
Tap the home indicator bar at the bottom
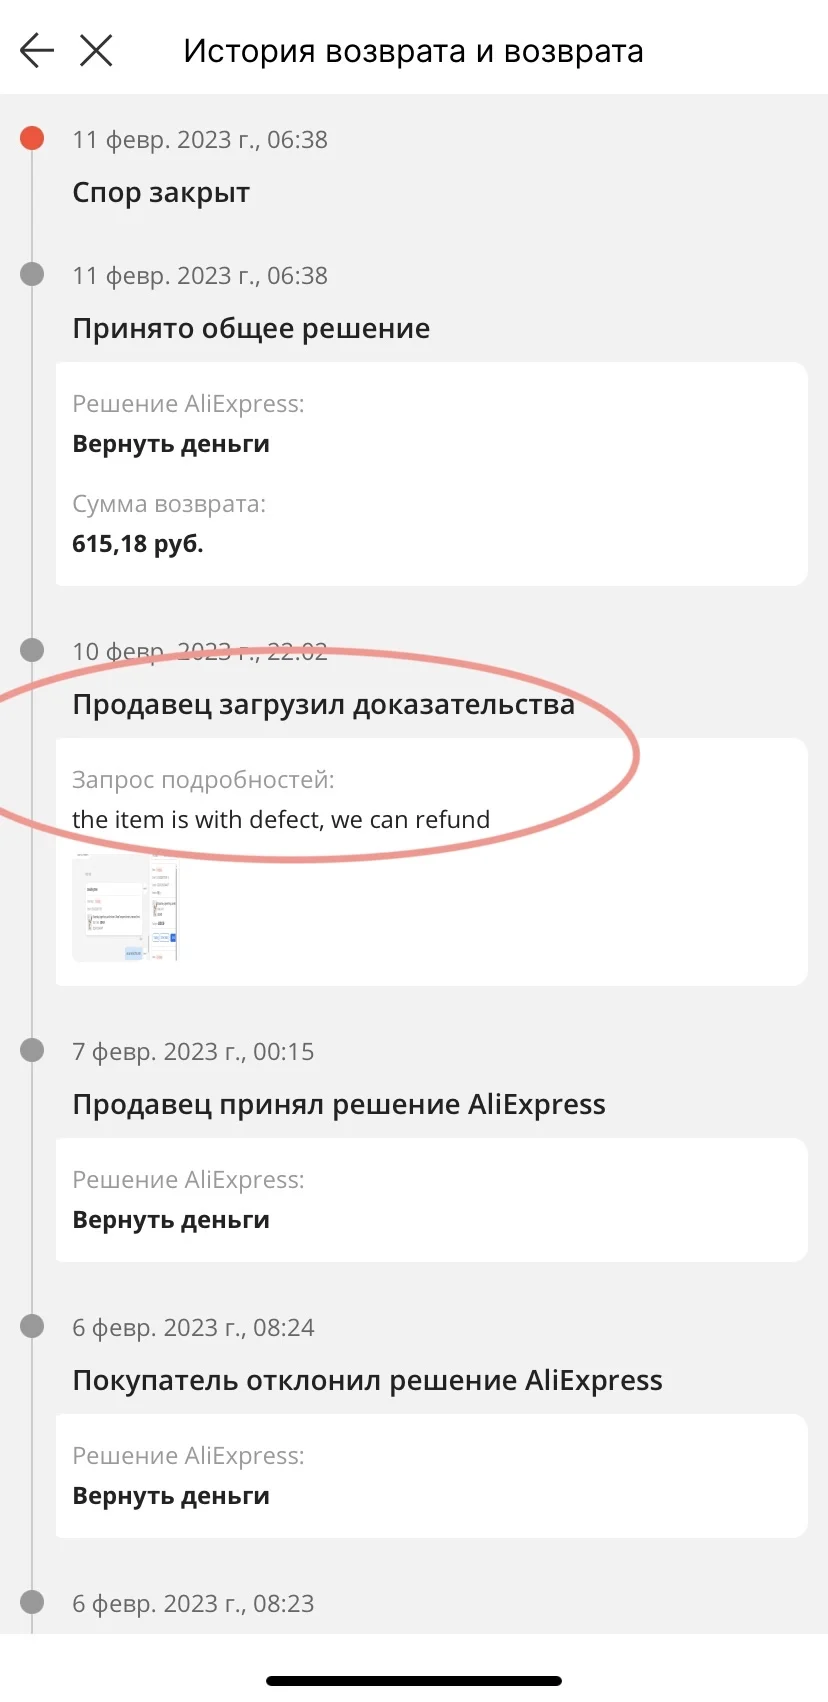pyautogui.click(x=414, y=1681)
